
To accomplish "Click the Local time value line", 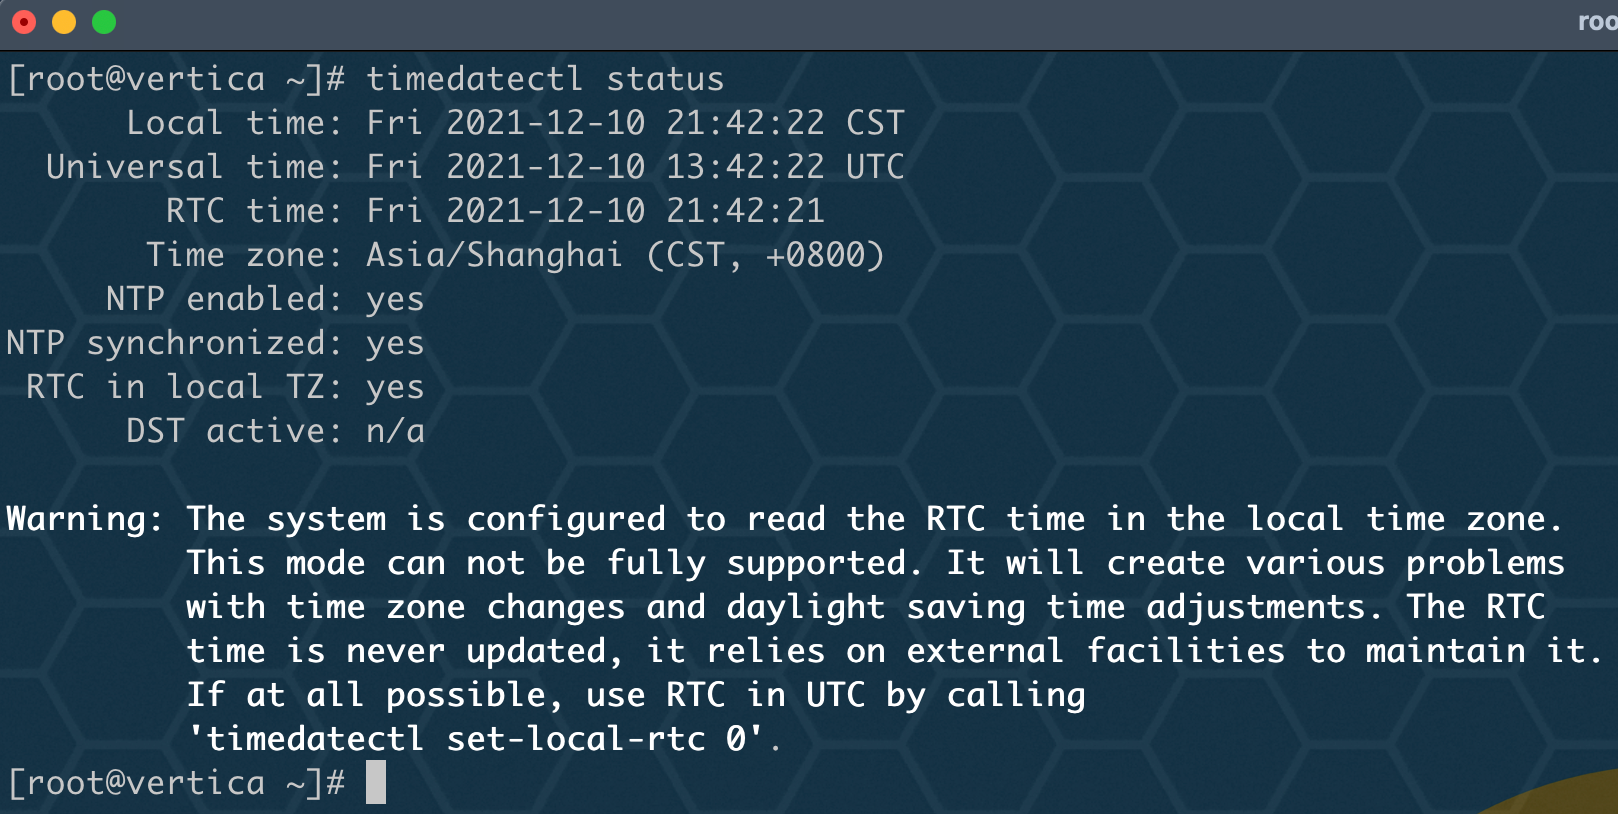I will pyautogui.click(x=635, y=123).
